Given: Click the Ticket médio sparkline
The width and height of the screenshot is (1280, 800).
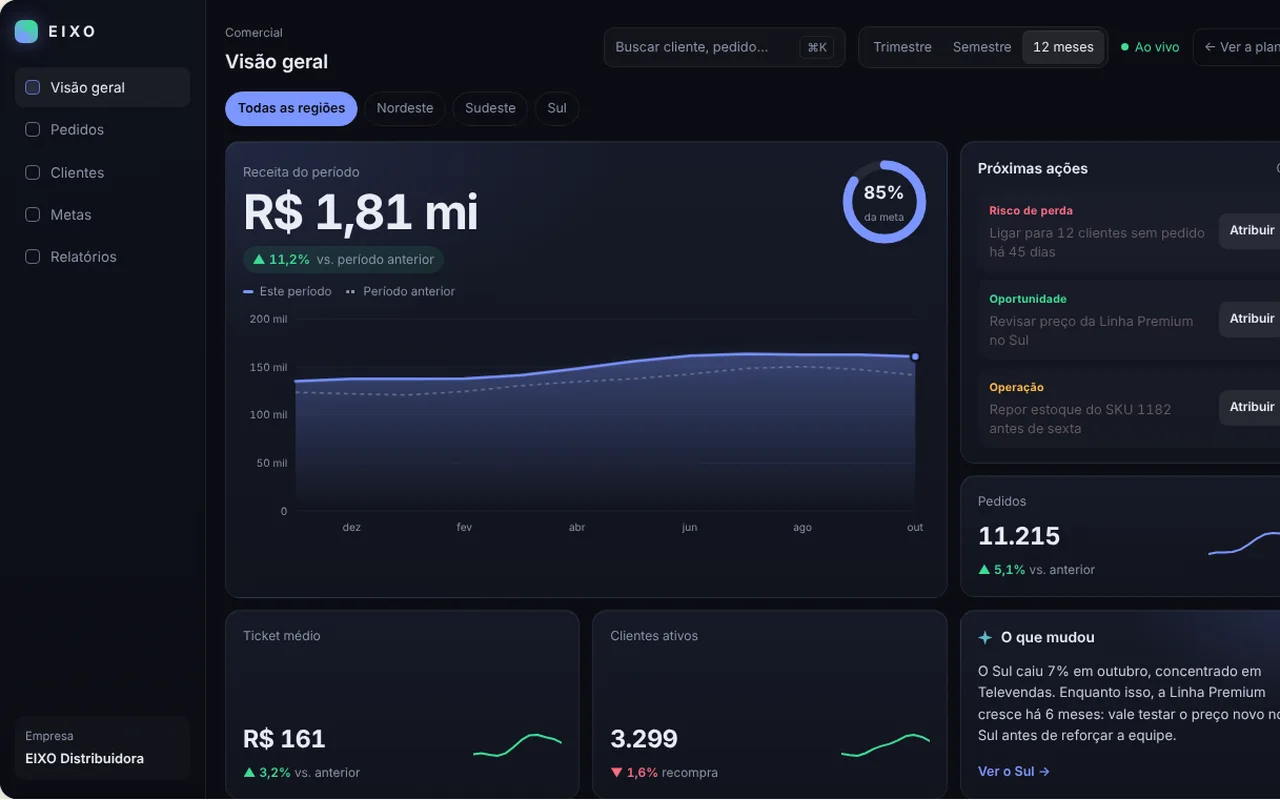Looking at the screenshot, I should click(x=517, y=745).
